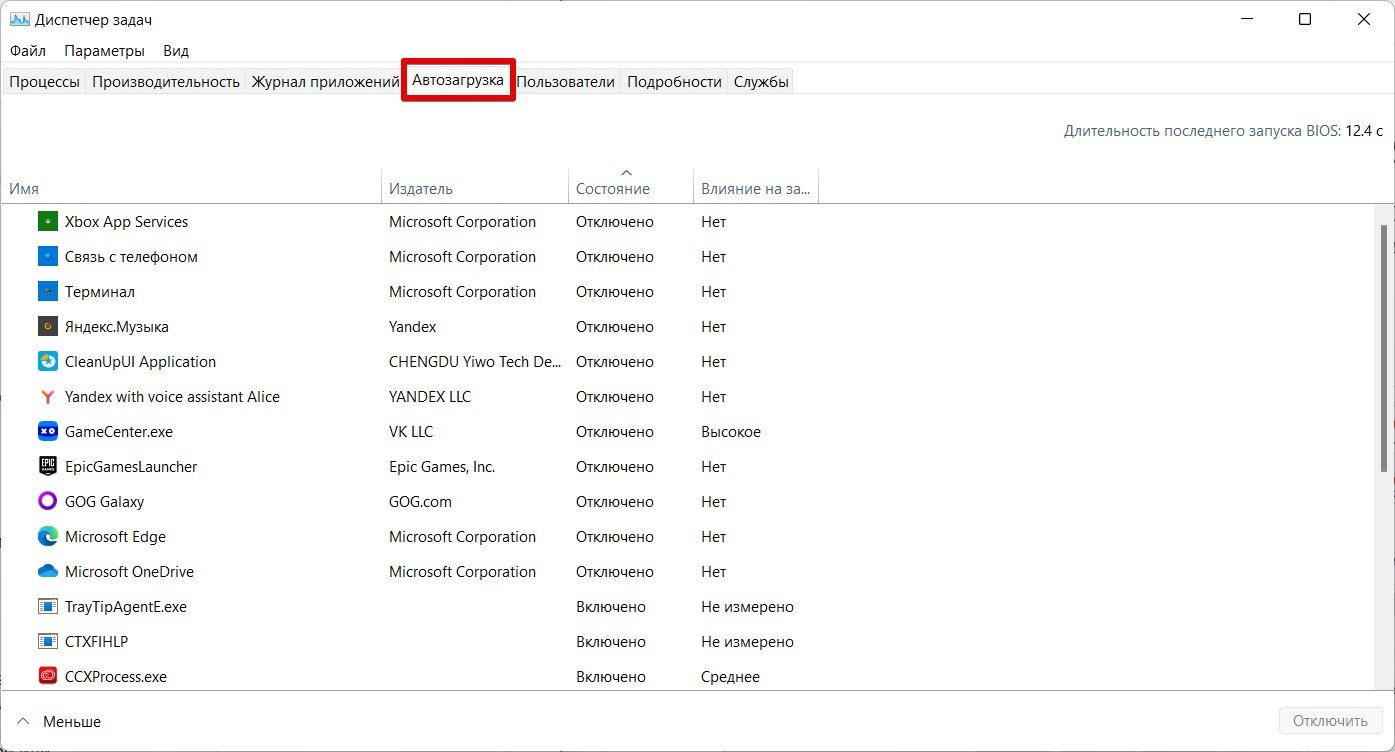Select the Xbox App Services row name

tap(126, 222)
